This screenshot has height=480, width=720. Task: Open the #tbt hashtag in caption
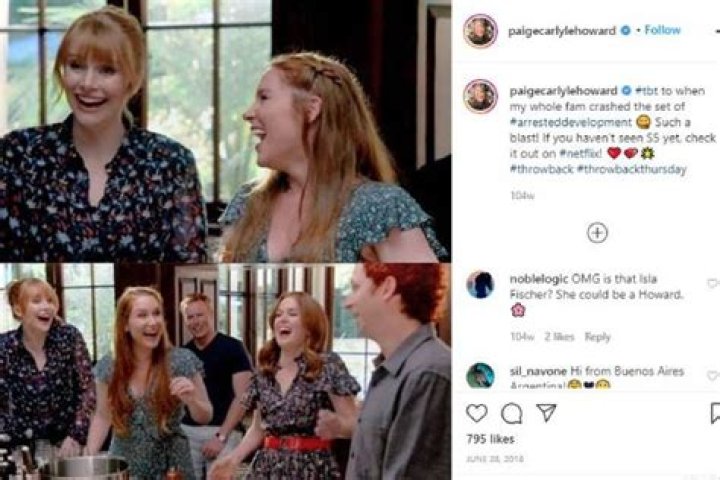click(x=647, y=91)
